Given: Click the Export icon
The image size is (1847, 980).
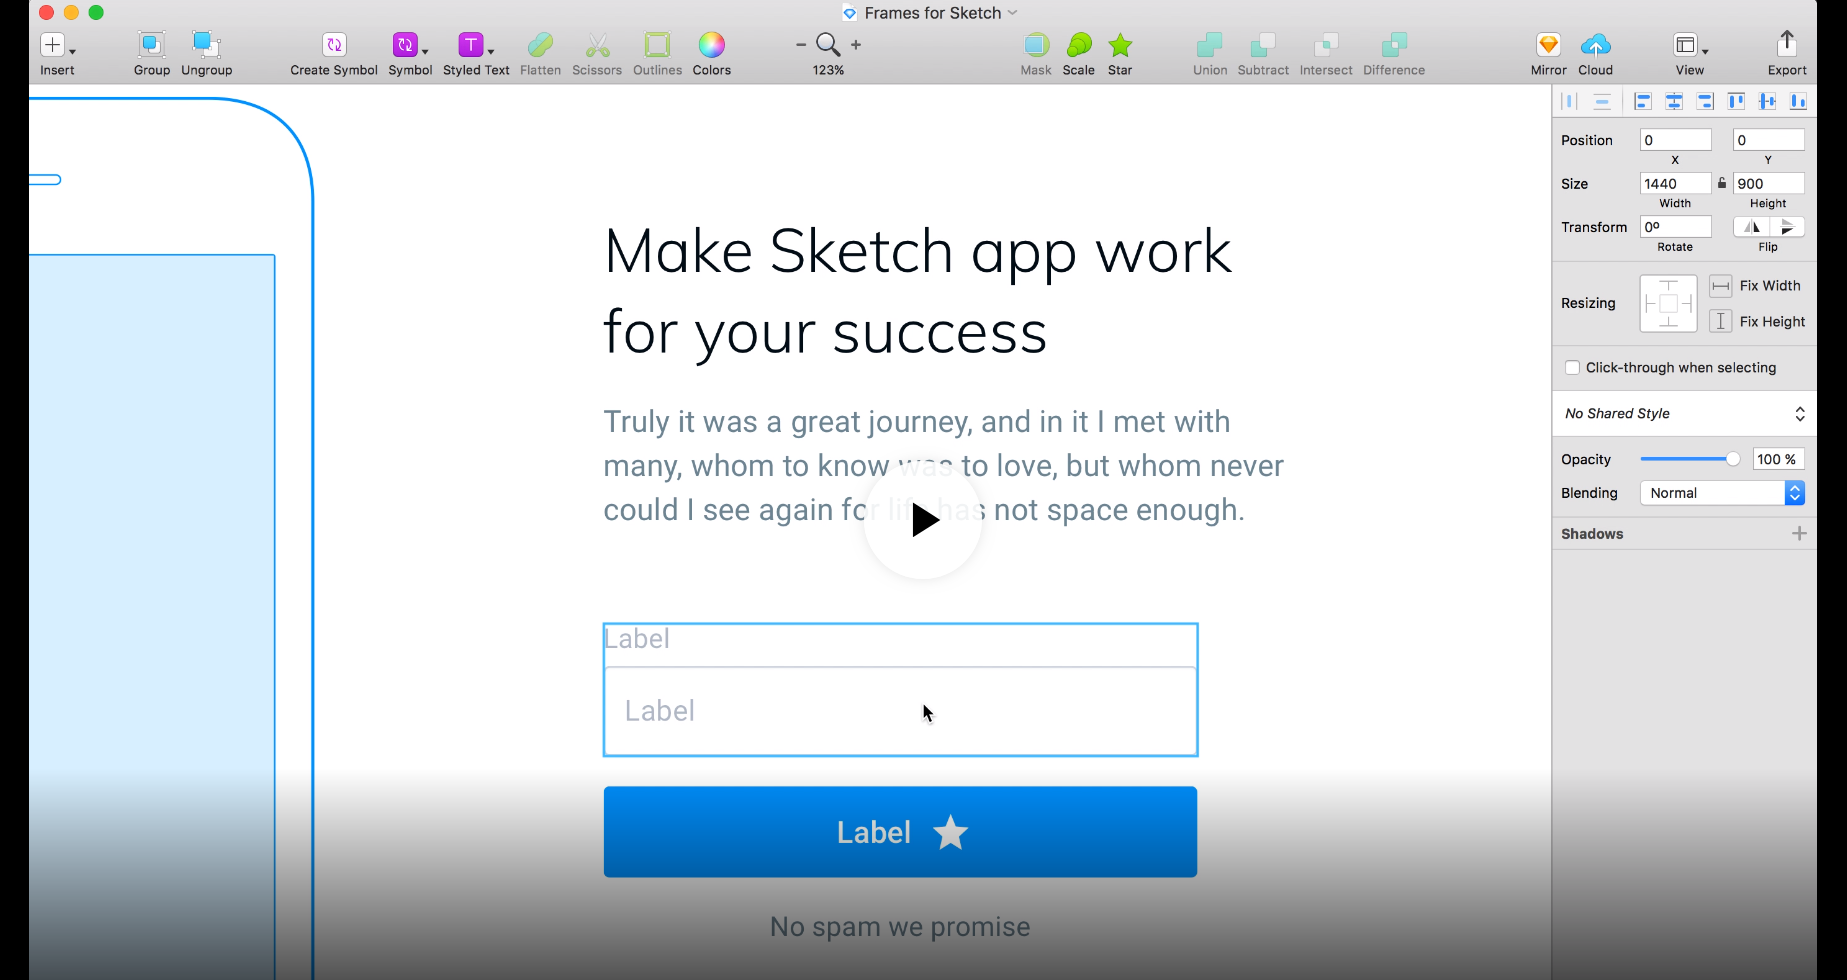Looking at the screenshot, I should point(1786,43).
